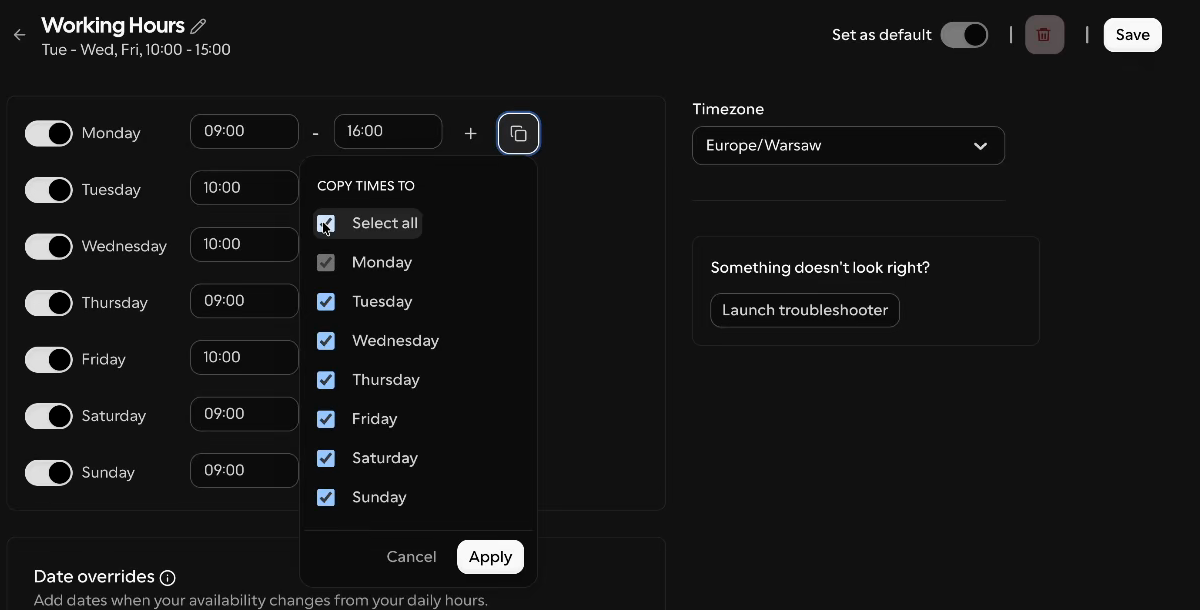Apply the copied times
Screen dimensions: 1200x610
(490, 557)
